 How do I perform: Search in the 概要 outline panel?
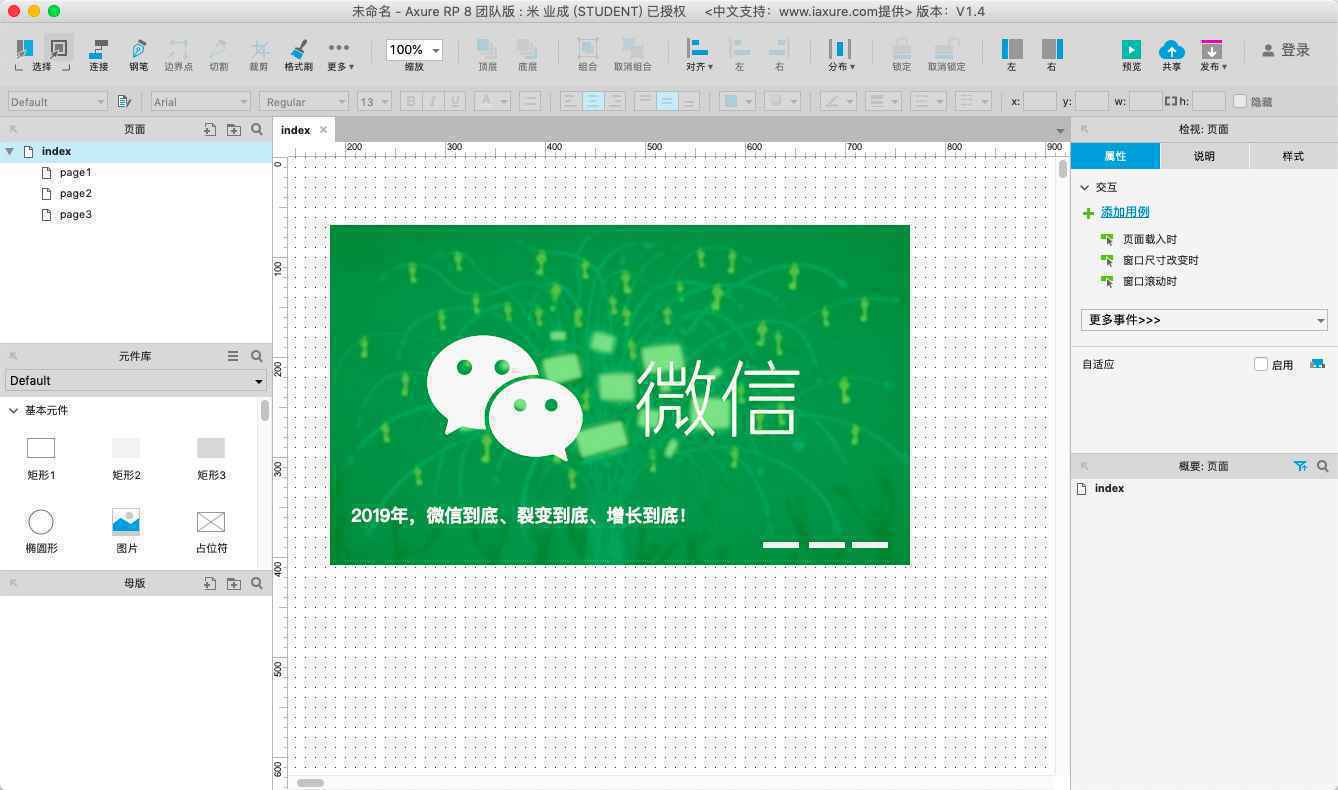1323,466
